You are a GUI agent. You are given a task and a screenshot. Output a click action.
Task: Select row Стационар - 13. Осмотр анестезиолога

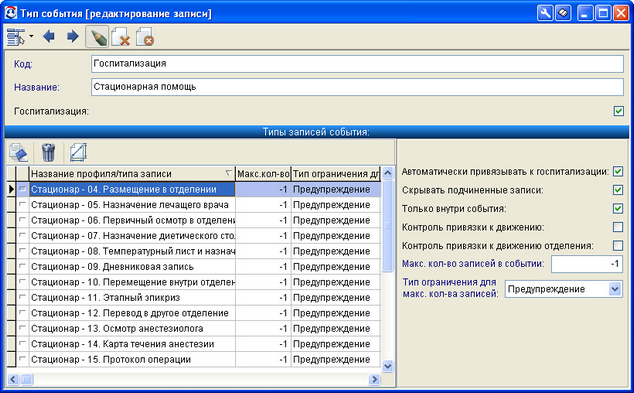click(x=194, y=328)
